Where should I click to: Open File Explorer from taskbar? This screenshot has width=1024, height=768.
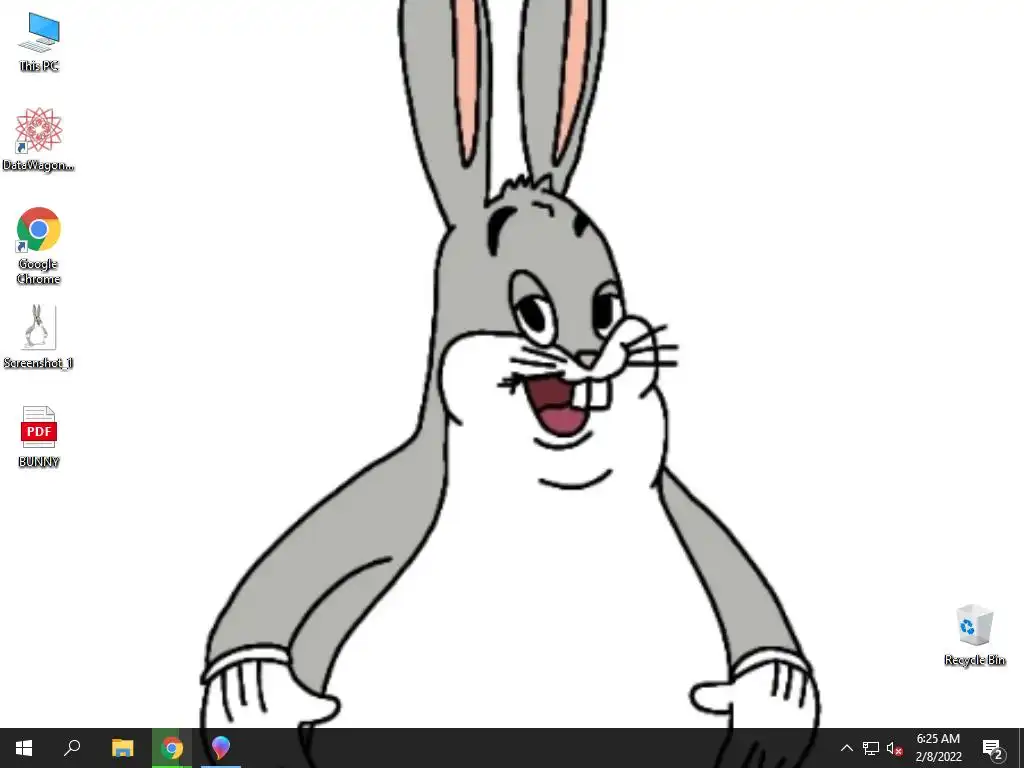[x=123, y=748]
